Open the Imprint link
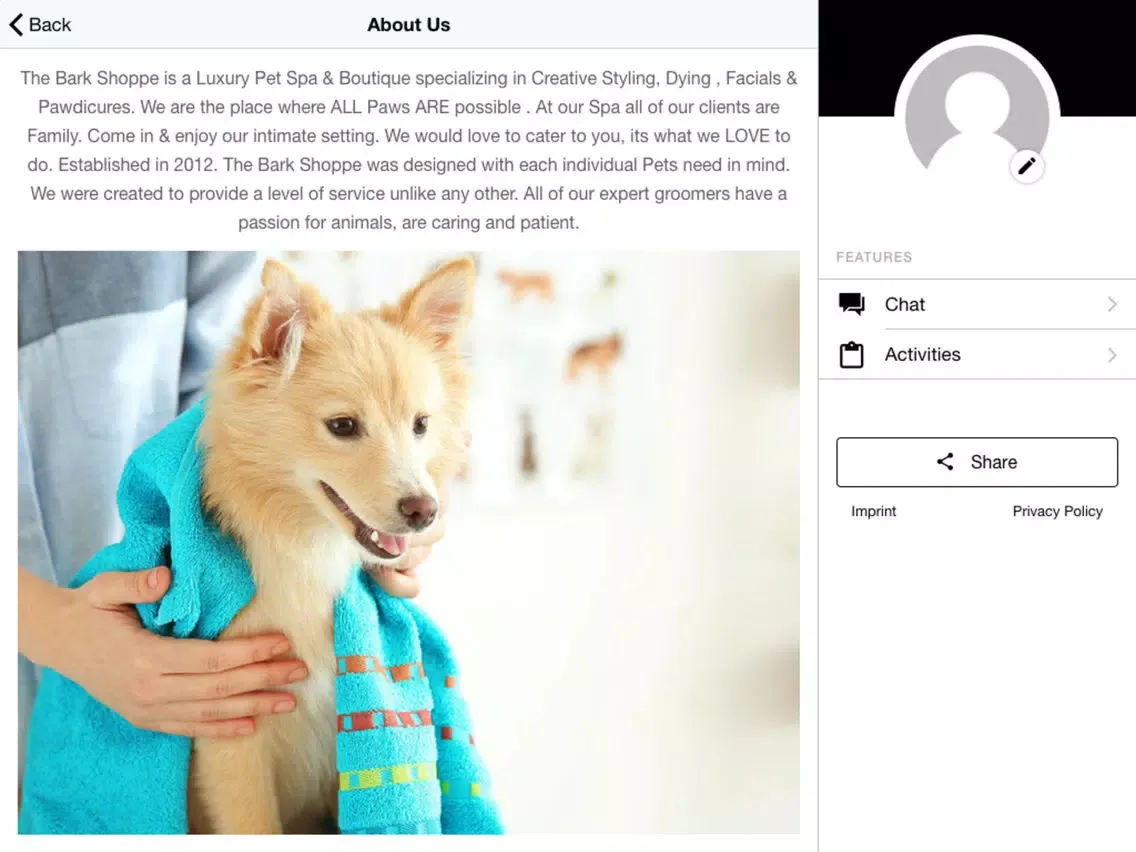This screenshot has width=1136, height=852. pos(873,511)
